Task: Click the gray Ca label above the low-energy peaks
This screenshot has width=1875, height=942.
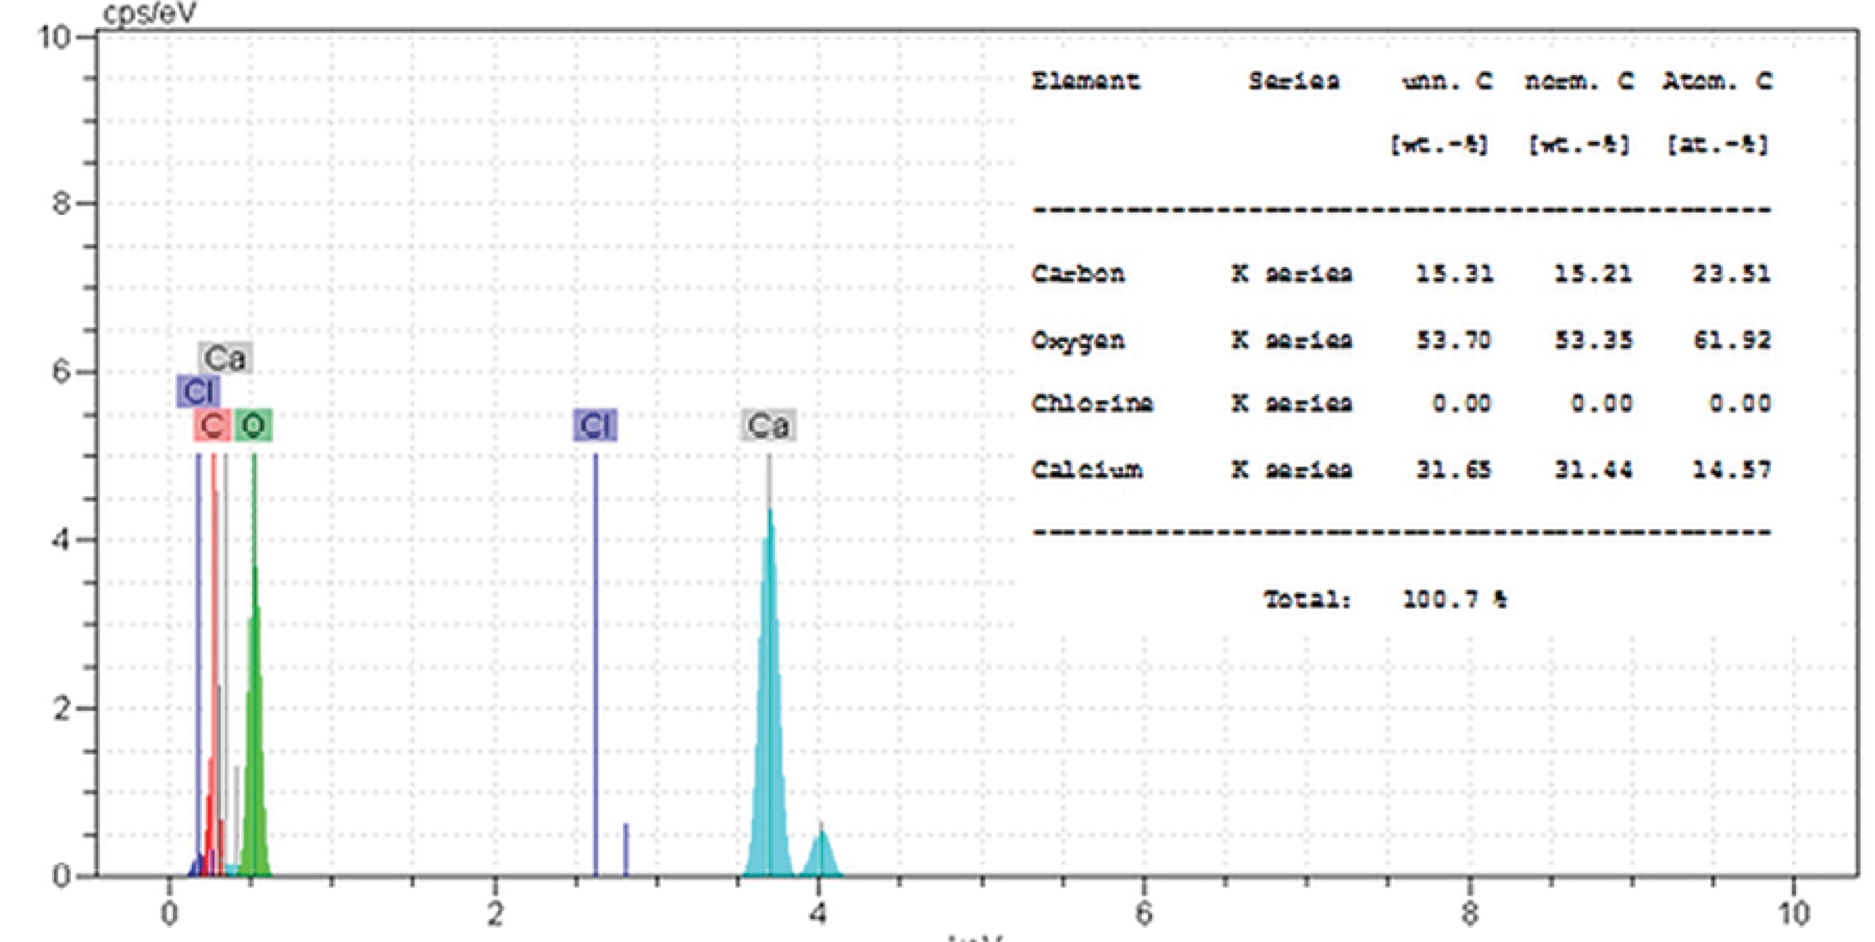Action: pos(225,358)
